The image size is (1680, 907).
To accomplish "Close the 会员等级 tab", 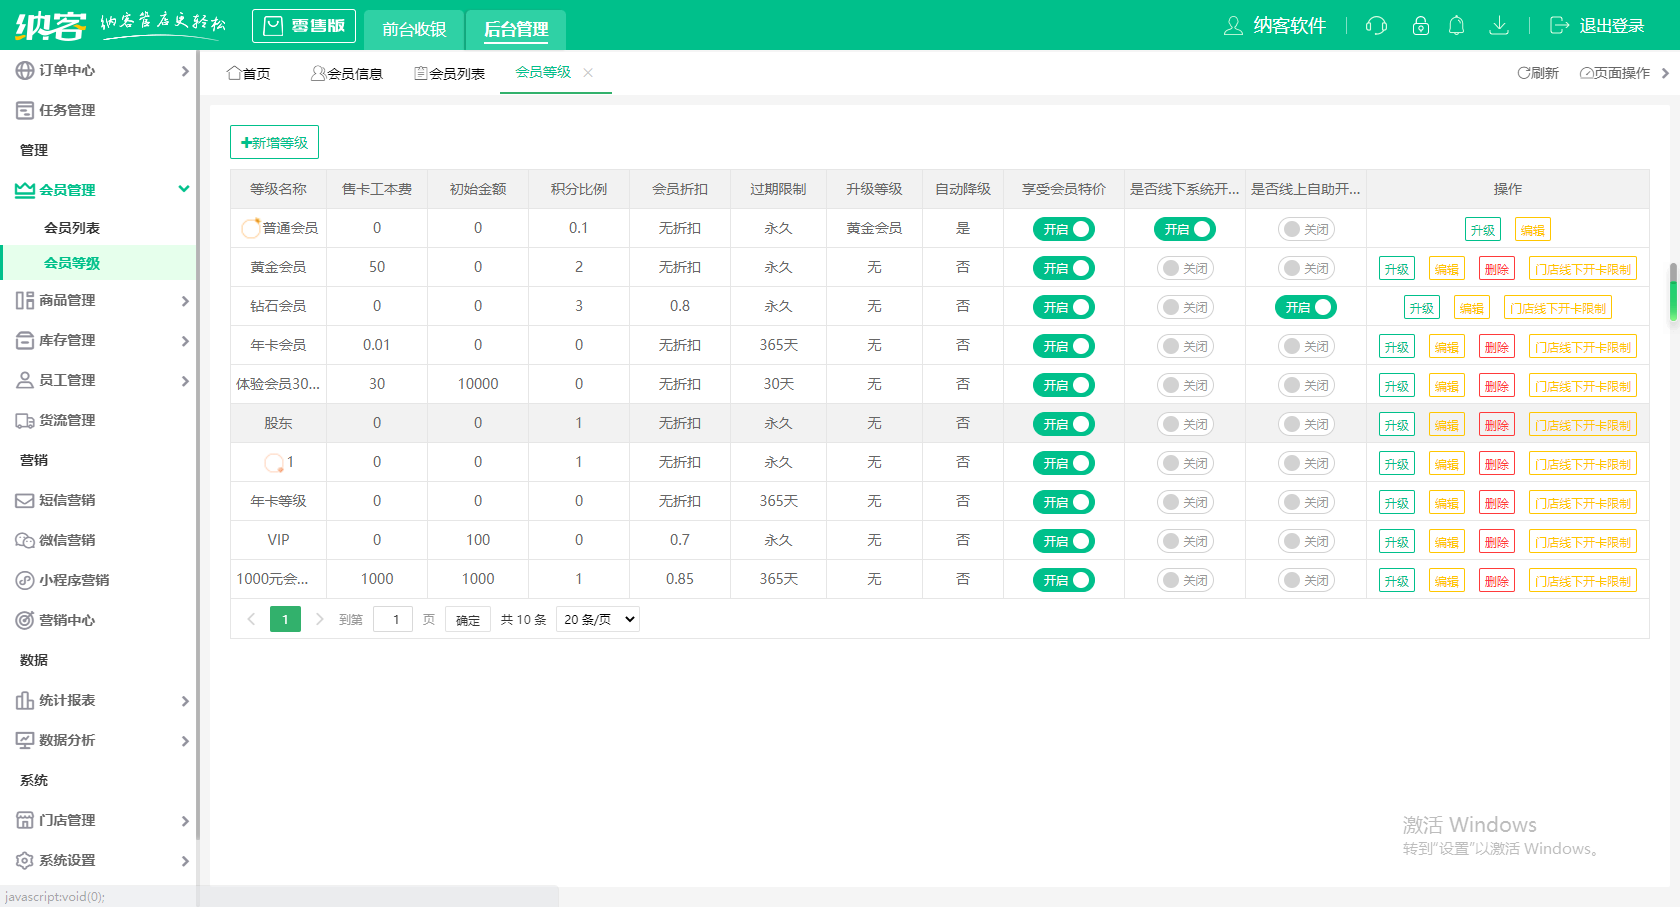I will pyautogui.click(x=588, y=72).
